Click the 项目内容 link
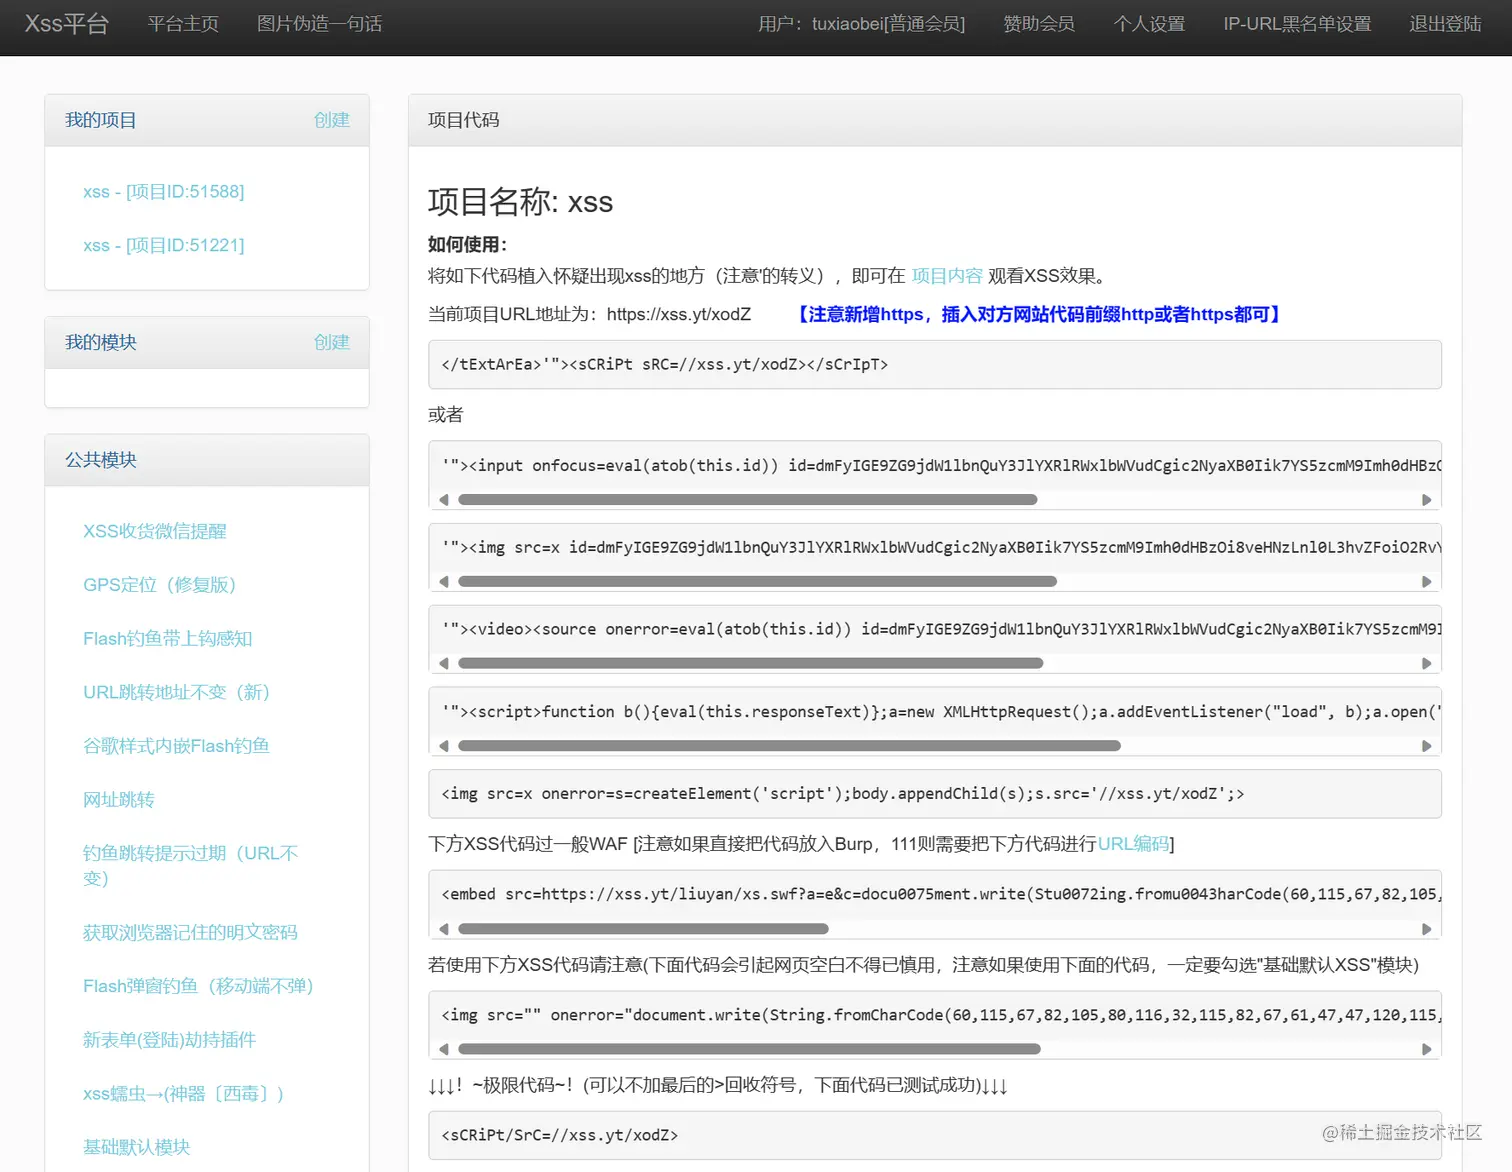The width and height of the screenshot is (1512, 1172). pos(947,276)
